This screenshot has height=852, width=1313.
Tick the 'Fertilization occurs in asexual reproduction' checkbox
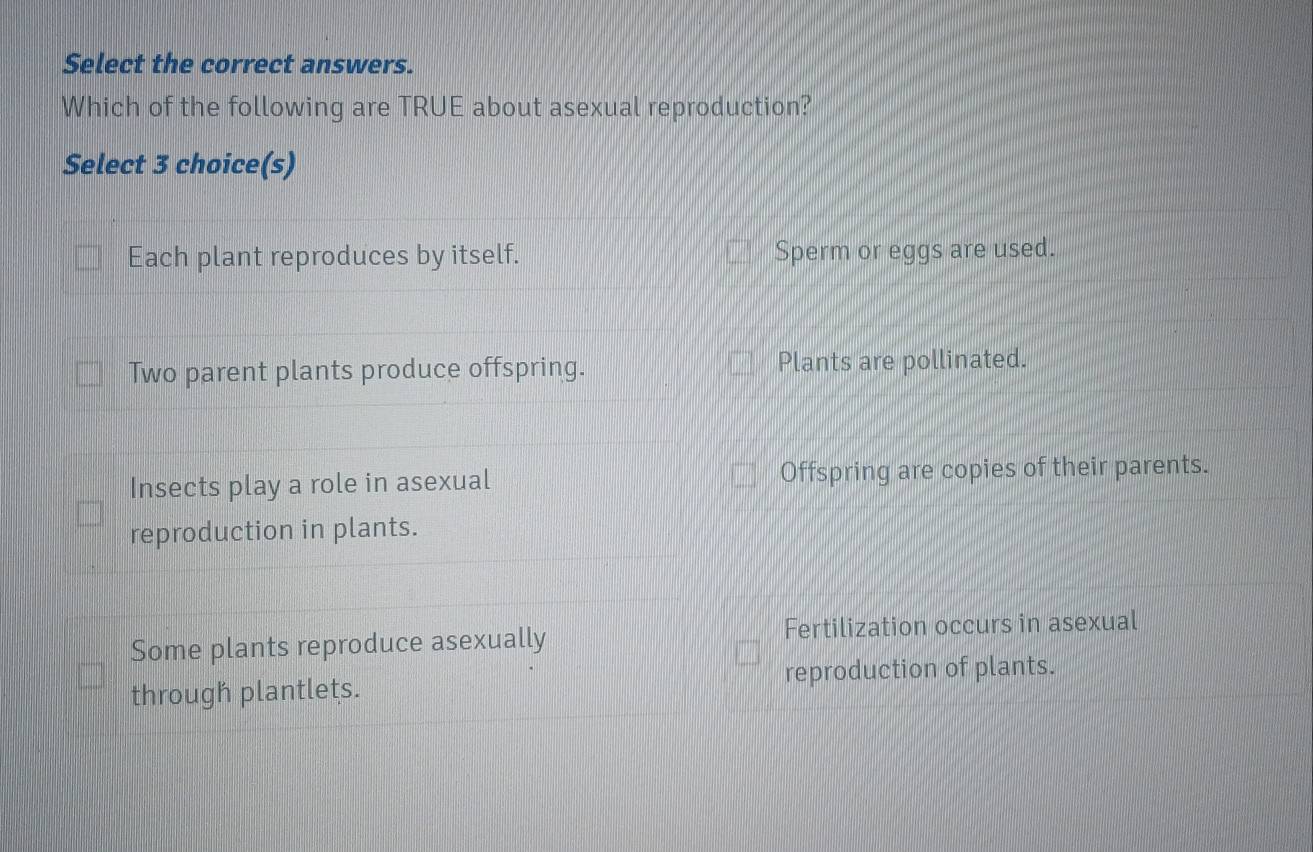[x=745, y=653]
